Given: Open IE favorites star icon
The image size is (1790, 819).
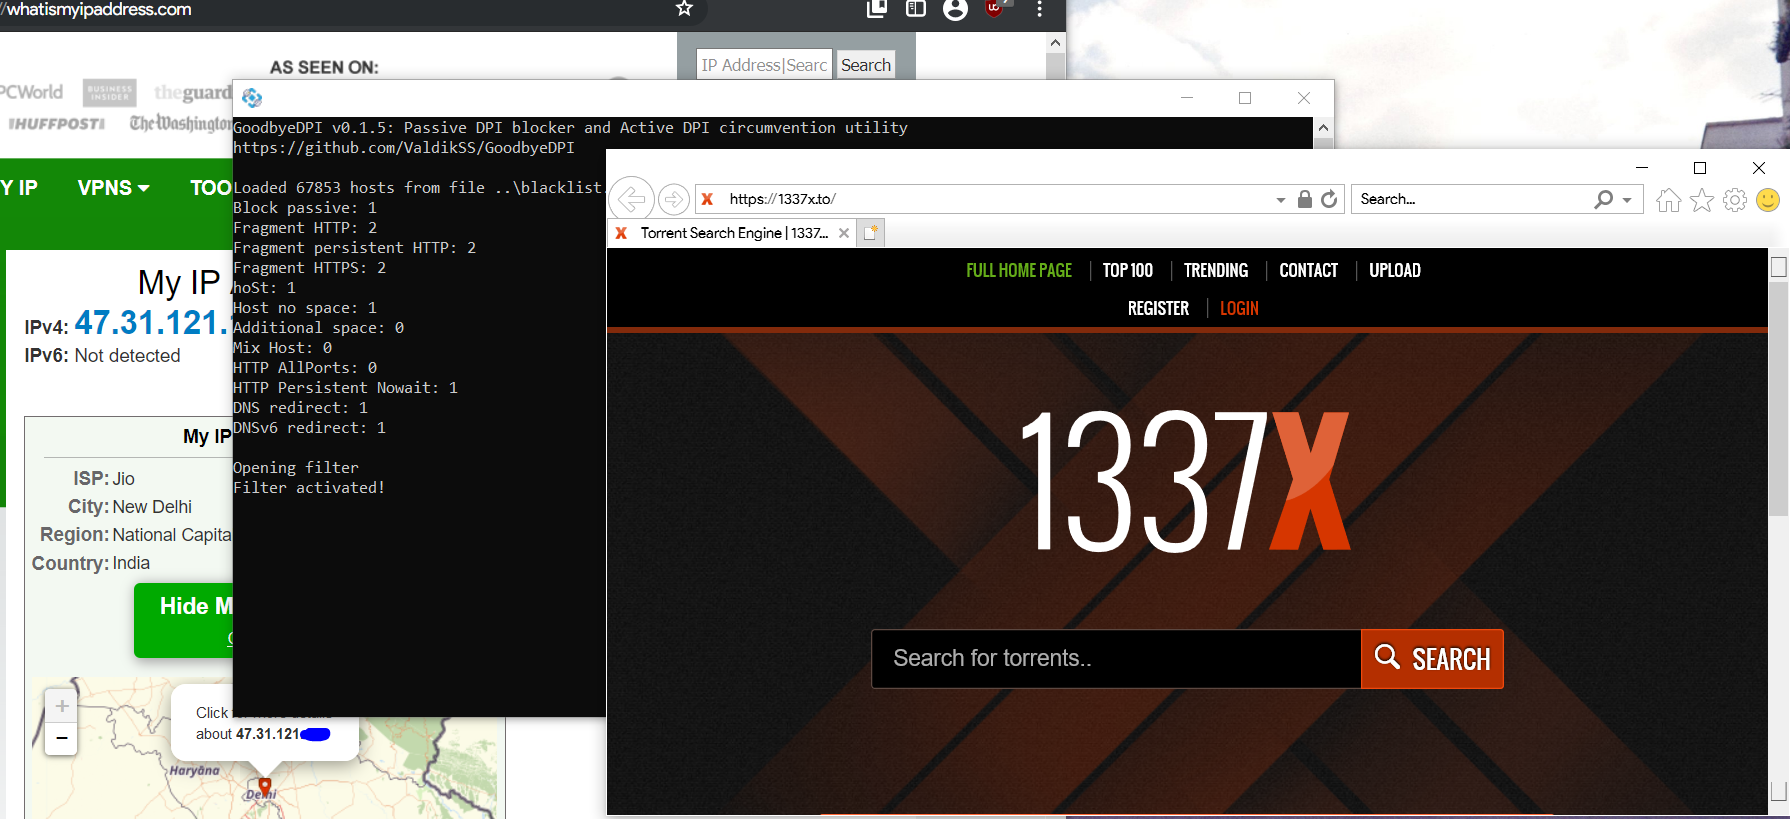Looking at the screenshot, I should pos(1702,200).
